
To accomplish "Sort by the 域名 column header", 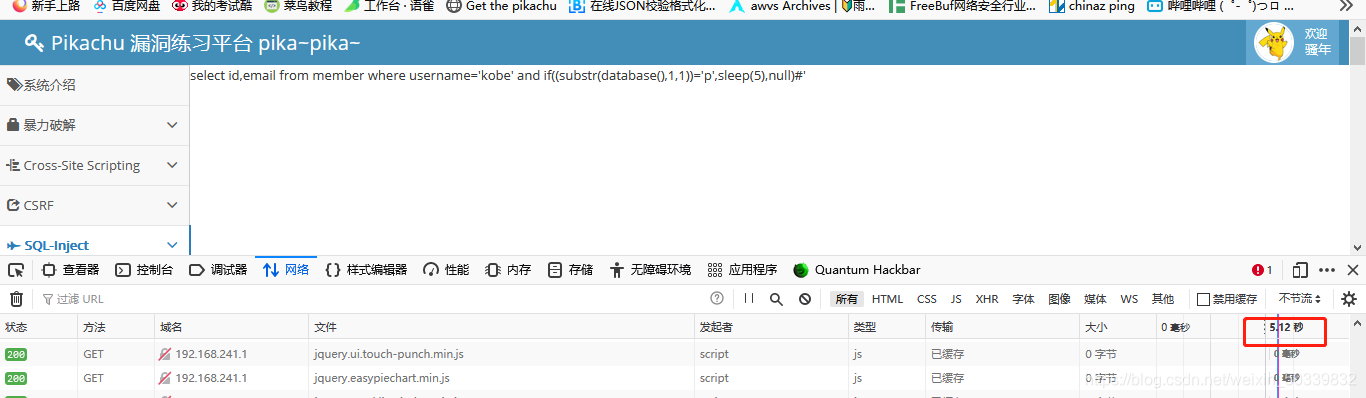I will [232, 327].
